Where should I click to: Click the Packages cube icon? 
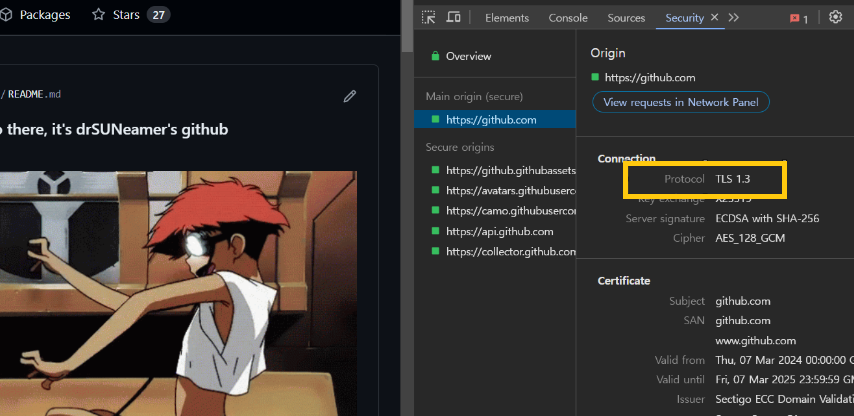point(6,15)
